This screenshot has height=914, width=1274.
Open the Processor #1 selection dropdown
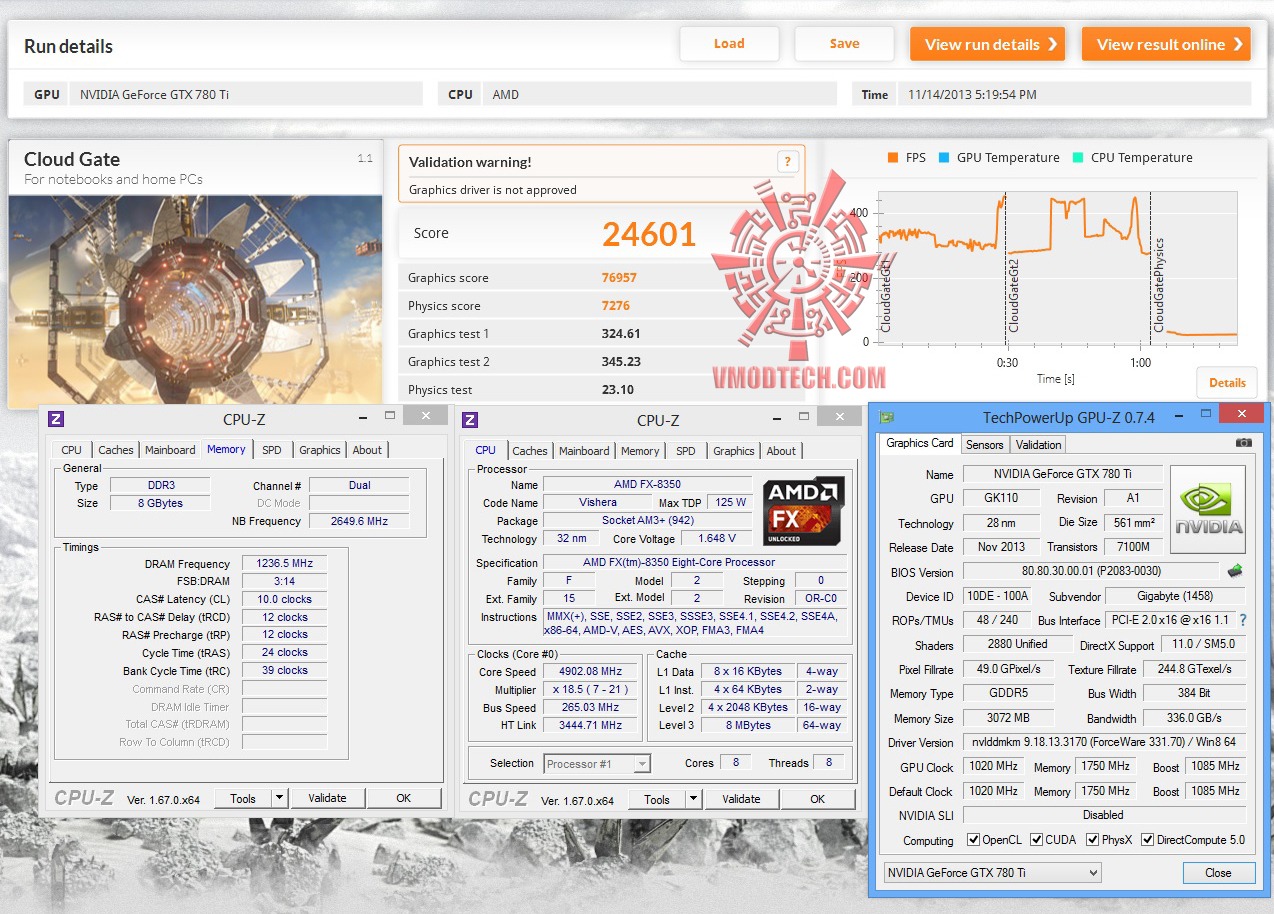(597, 764)
